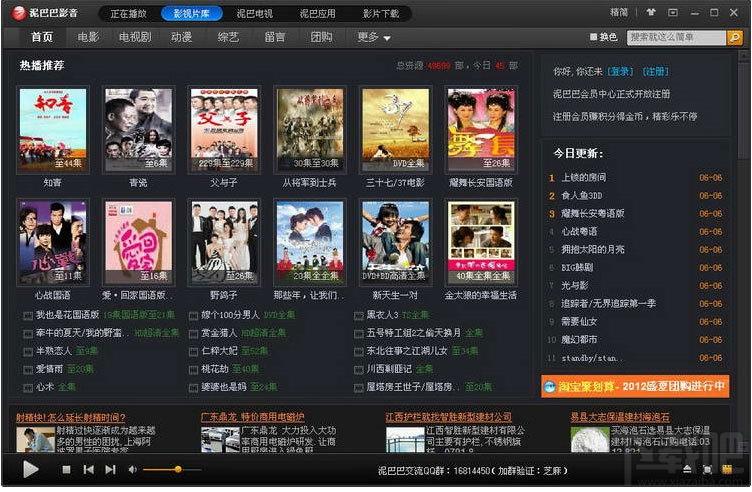Click the 换色 color change icon
This screenshot has width=752, height=492.
pos(593,37)
